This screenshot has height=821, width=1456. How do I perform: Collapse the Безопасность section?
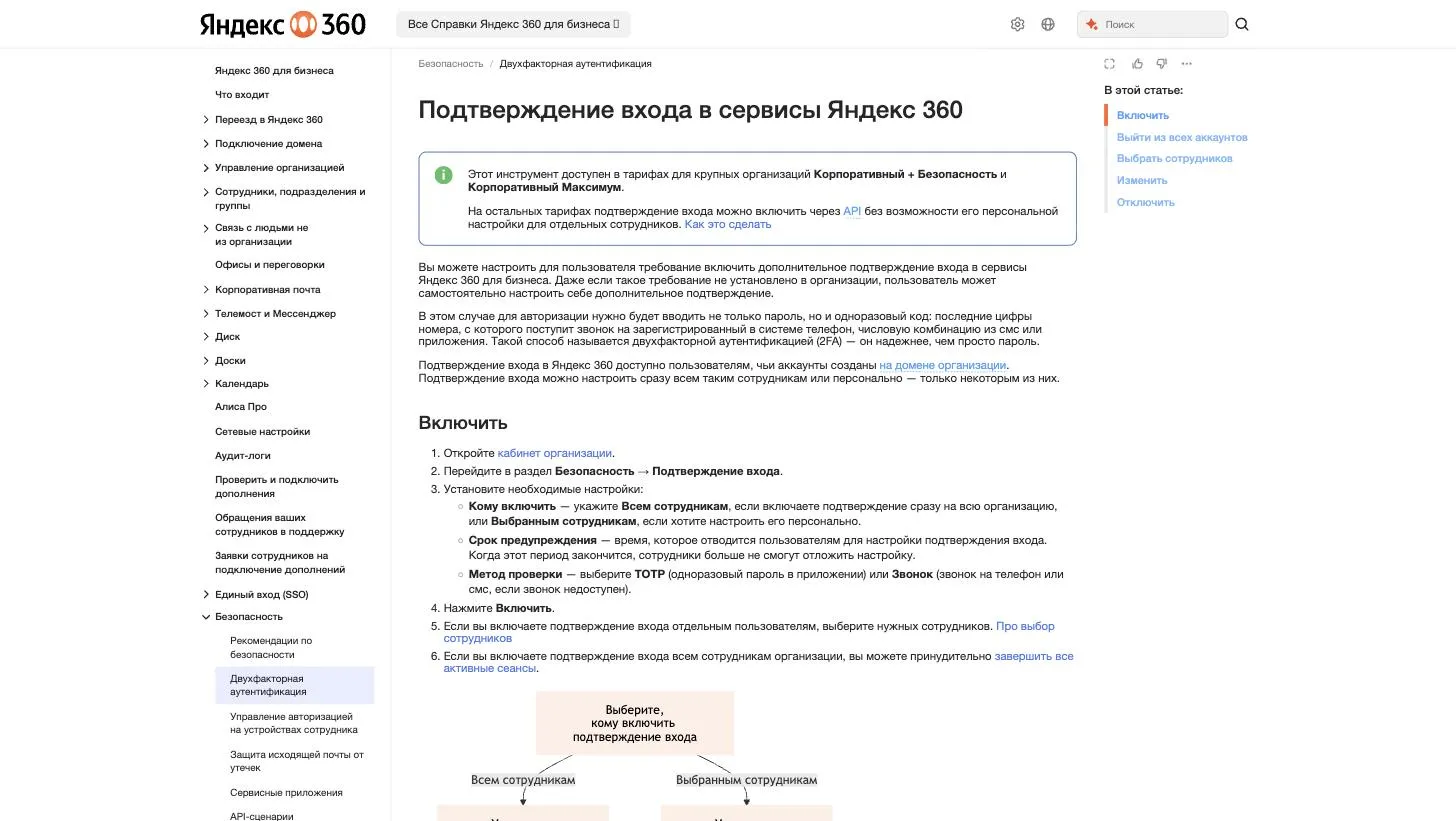click(206, 617)
